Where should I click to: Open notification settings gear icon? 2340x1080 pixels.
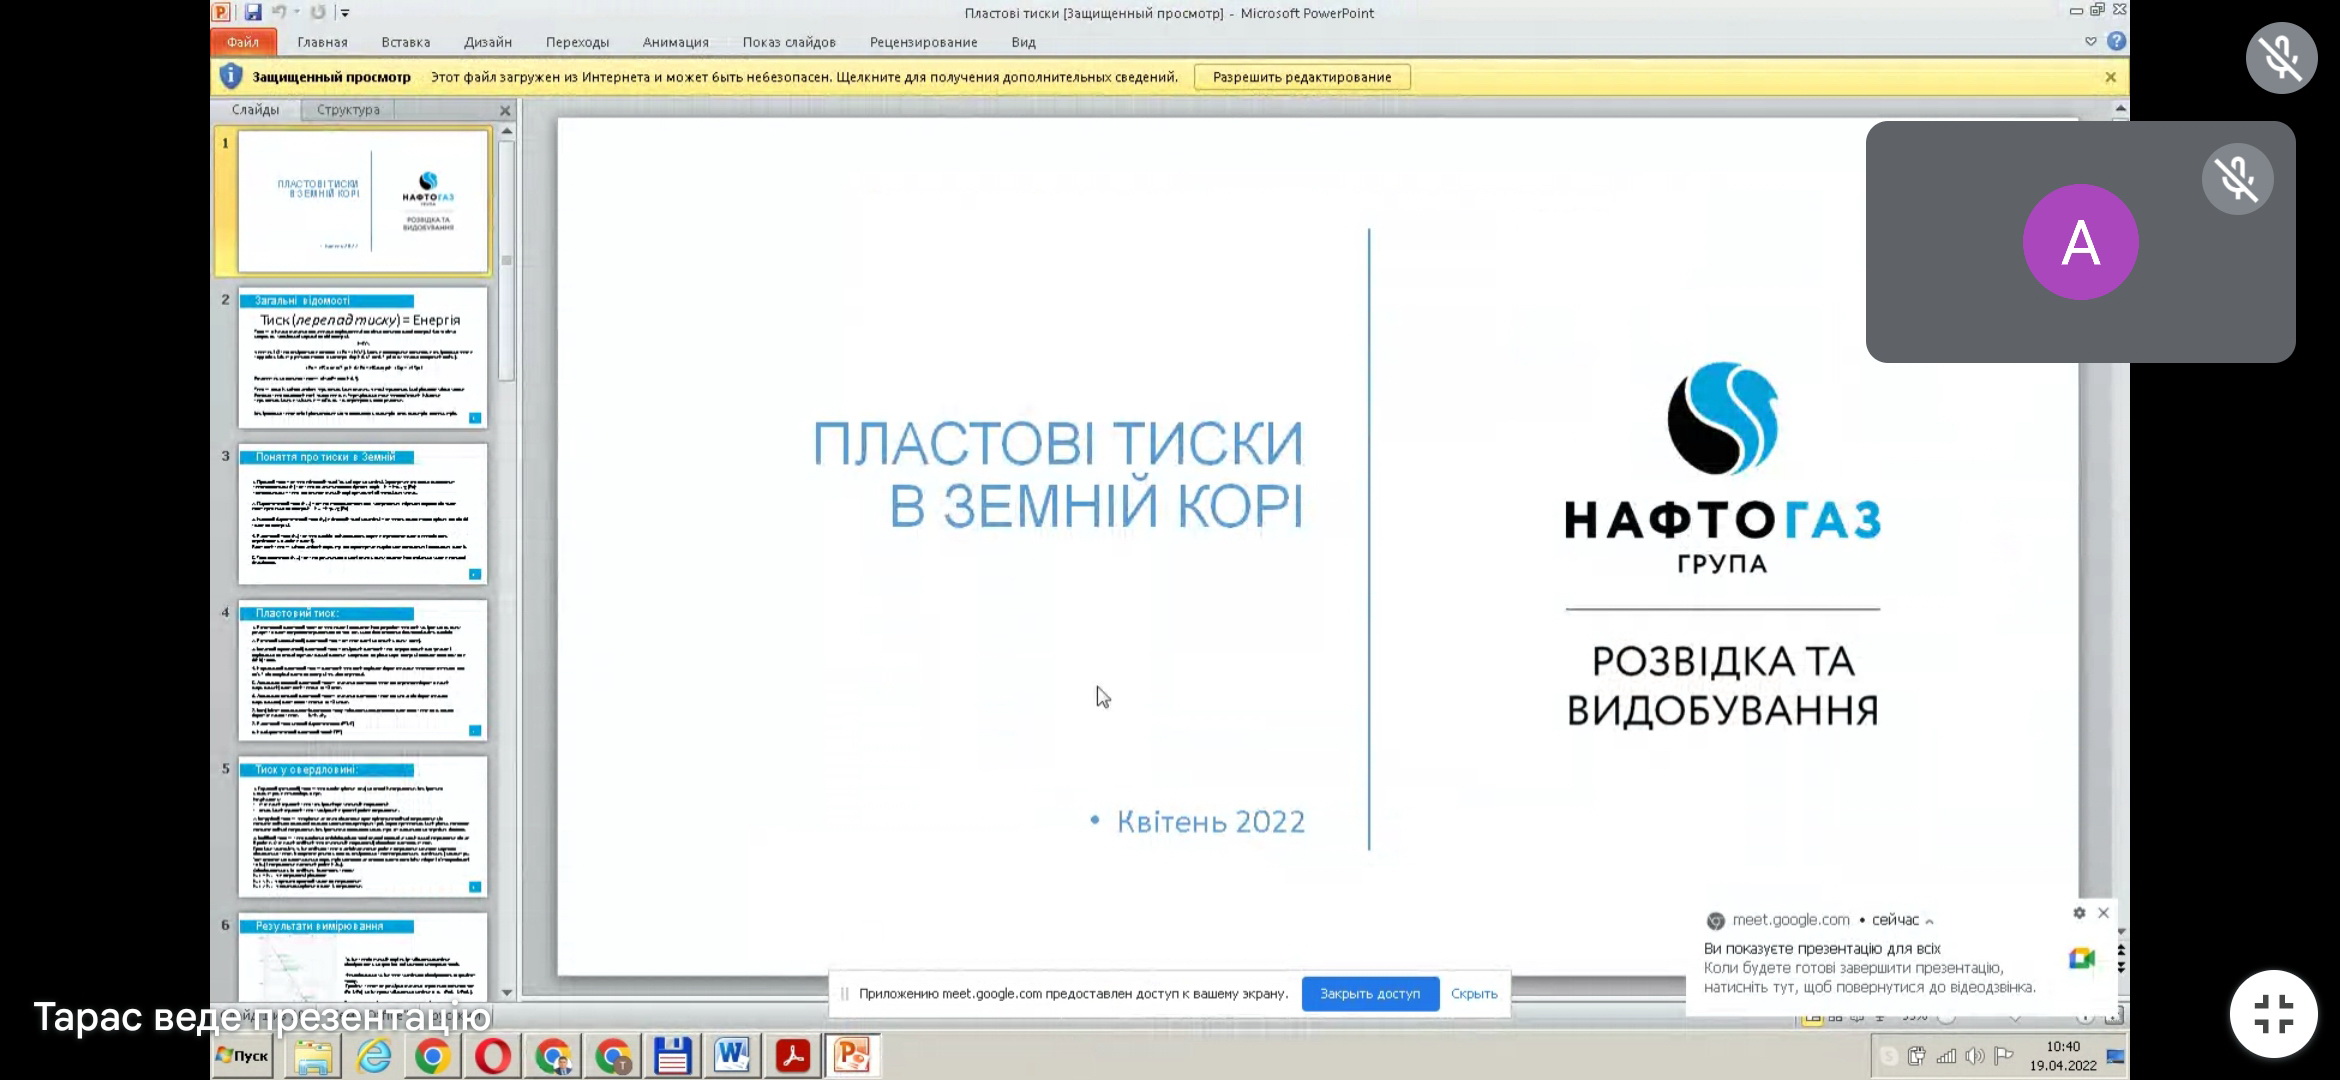pyautogui.click(x=2079, y=913)
